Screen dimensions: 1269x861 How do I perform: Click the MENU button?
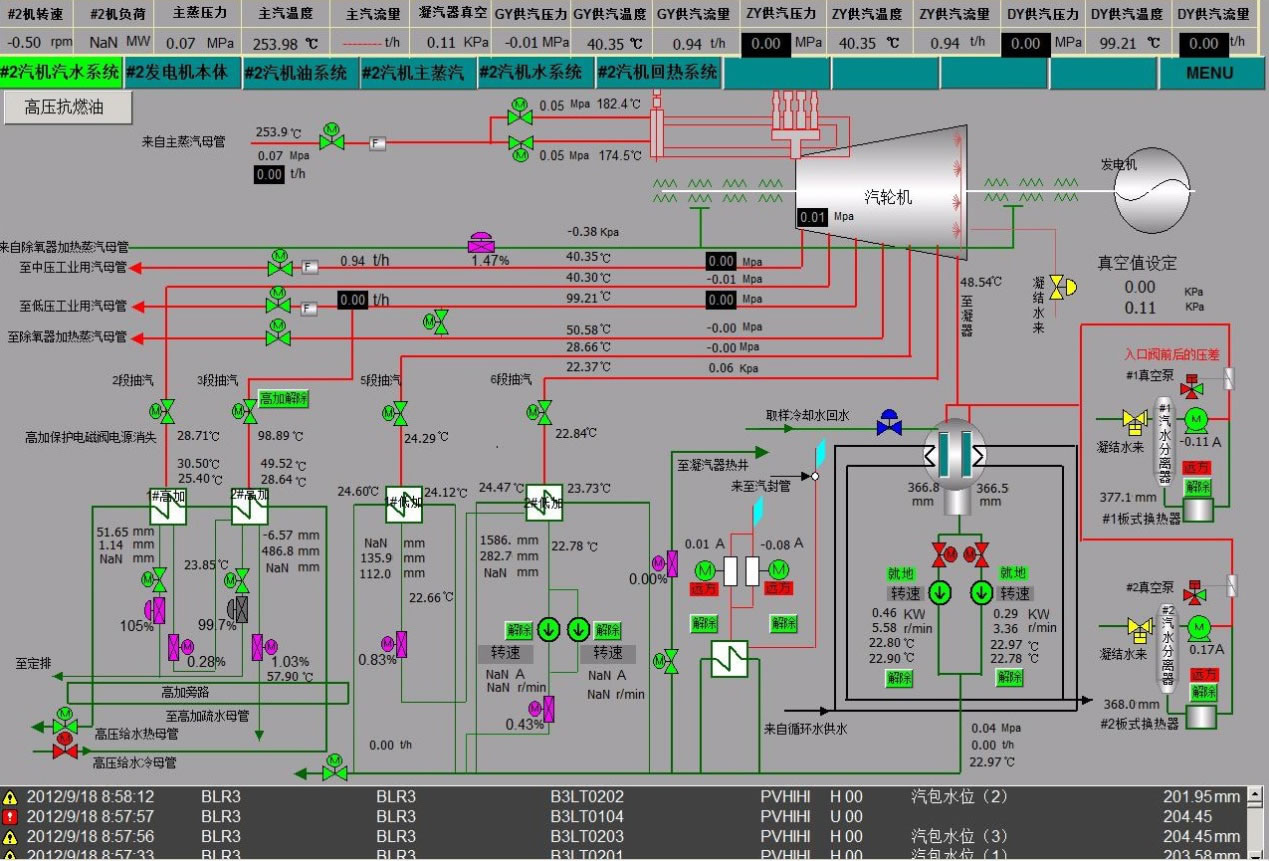pyautogui.click(x=1209, y=73)
